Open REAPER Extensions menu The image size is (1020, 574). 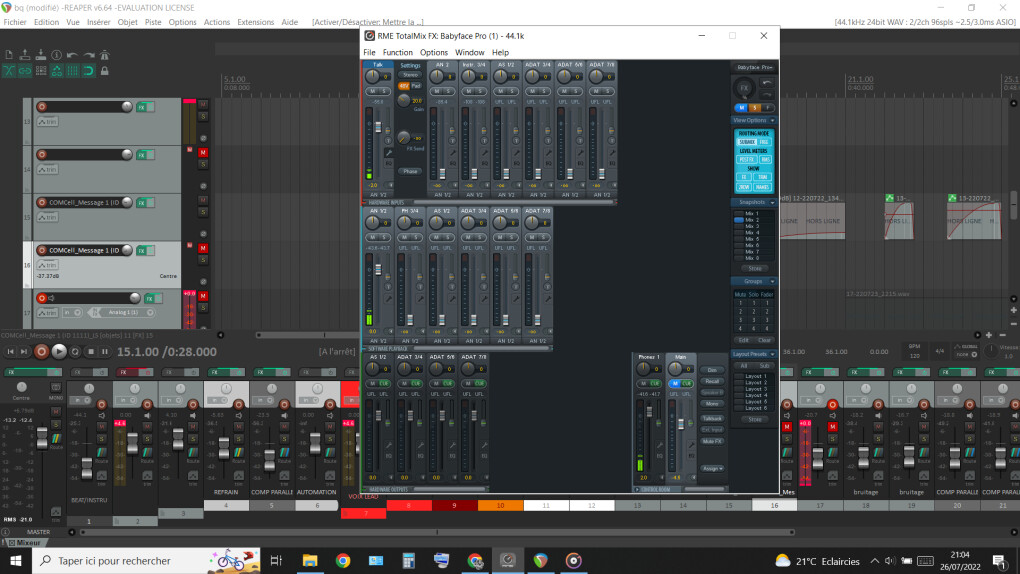[x=256, y=22]
